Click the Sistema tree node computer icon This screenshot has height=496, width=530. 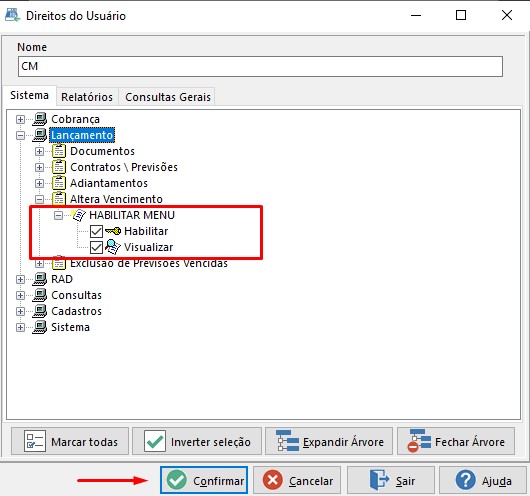40,327
